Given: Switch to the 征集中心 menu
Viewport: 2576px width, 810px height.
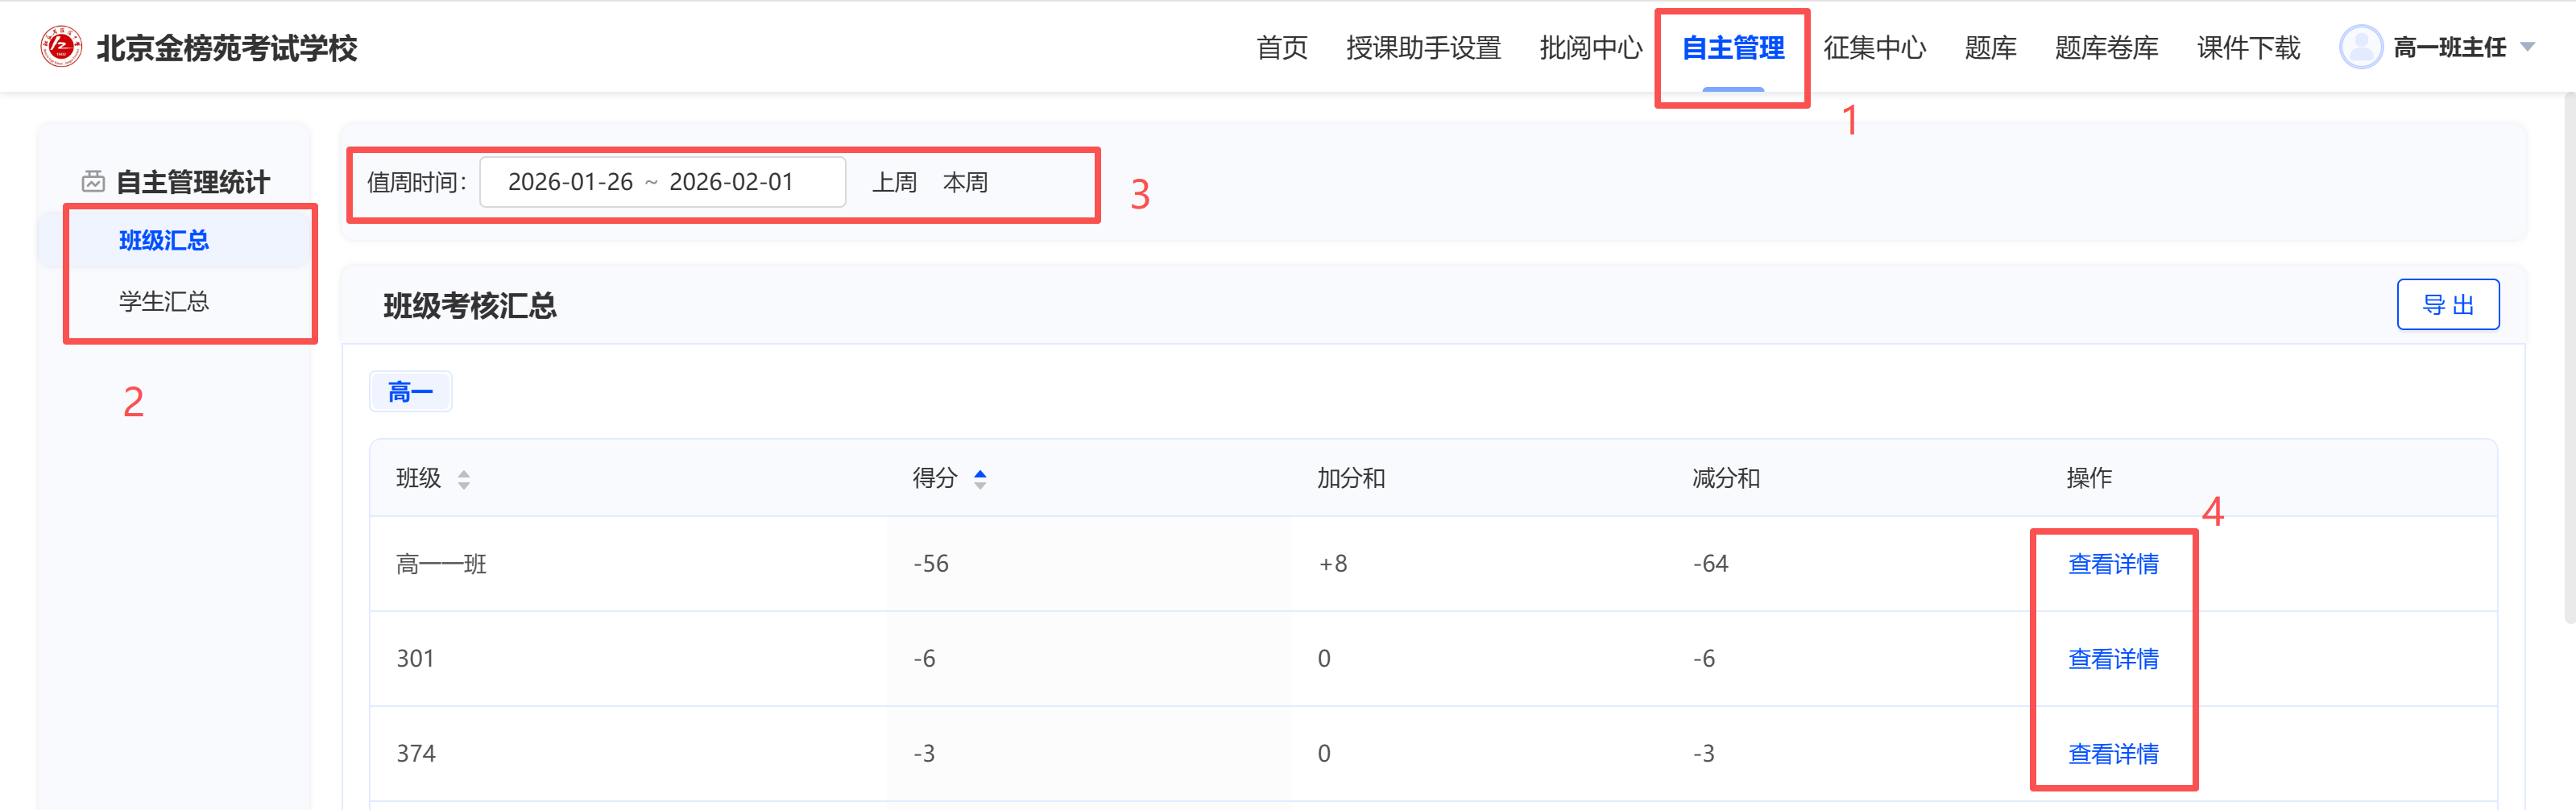Looking at the screenshot, I should [x=1874, y=47].
